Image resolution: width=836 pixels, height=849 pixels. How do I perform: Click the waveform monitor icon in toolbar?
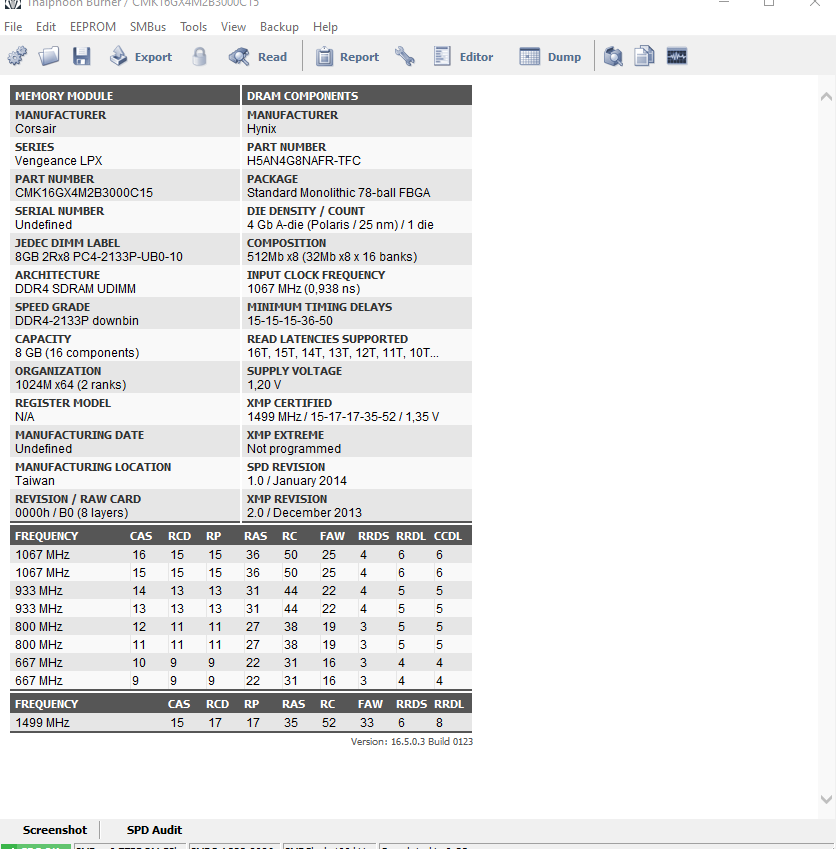677,56
